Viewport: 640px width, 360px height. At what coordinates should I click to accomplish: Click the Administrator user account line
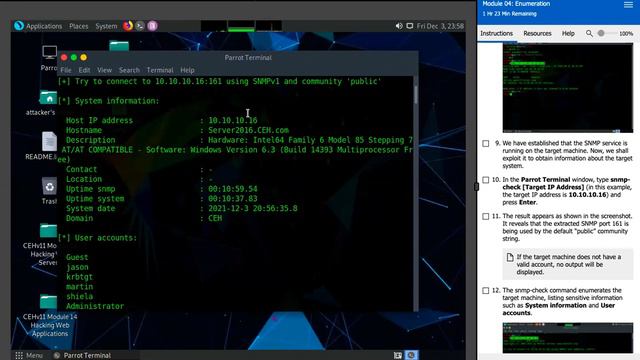(x=95, y=306)
